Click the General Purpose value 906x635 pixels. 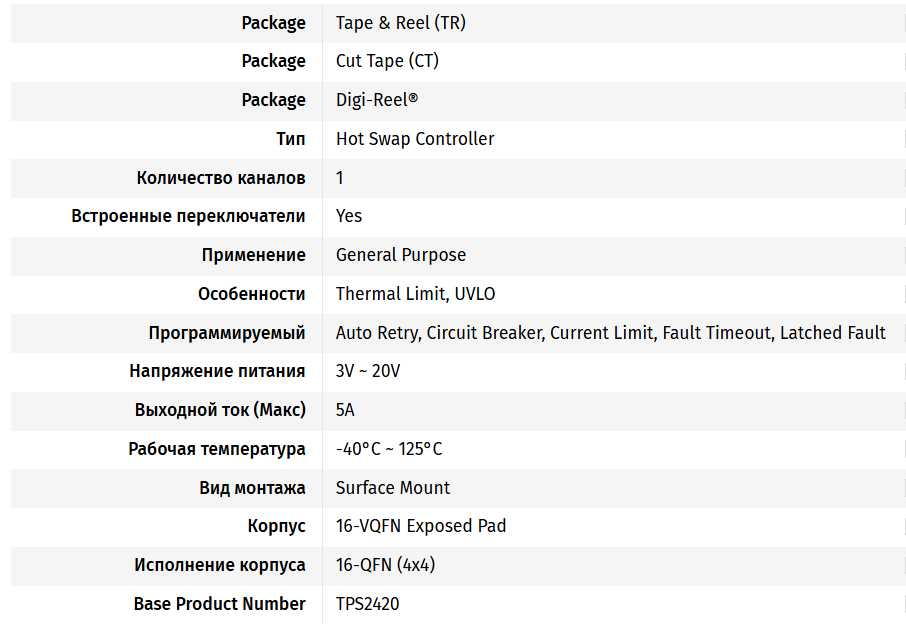tap(400, 255)
